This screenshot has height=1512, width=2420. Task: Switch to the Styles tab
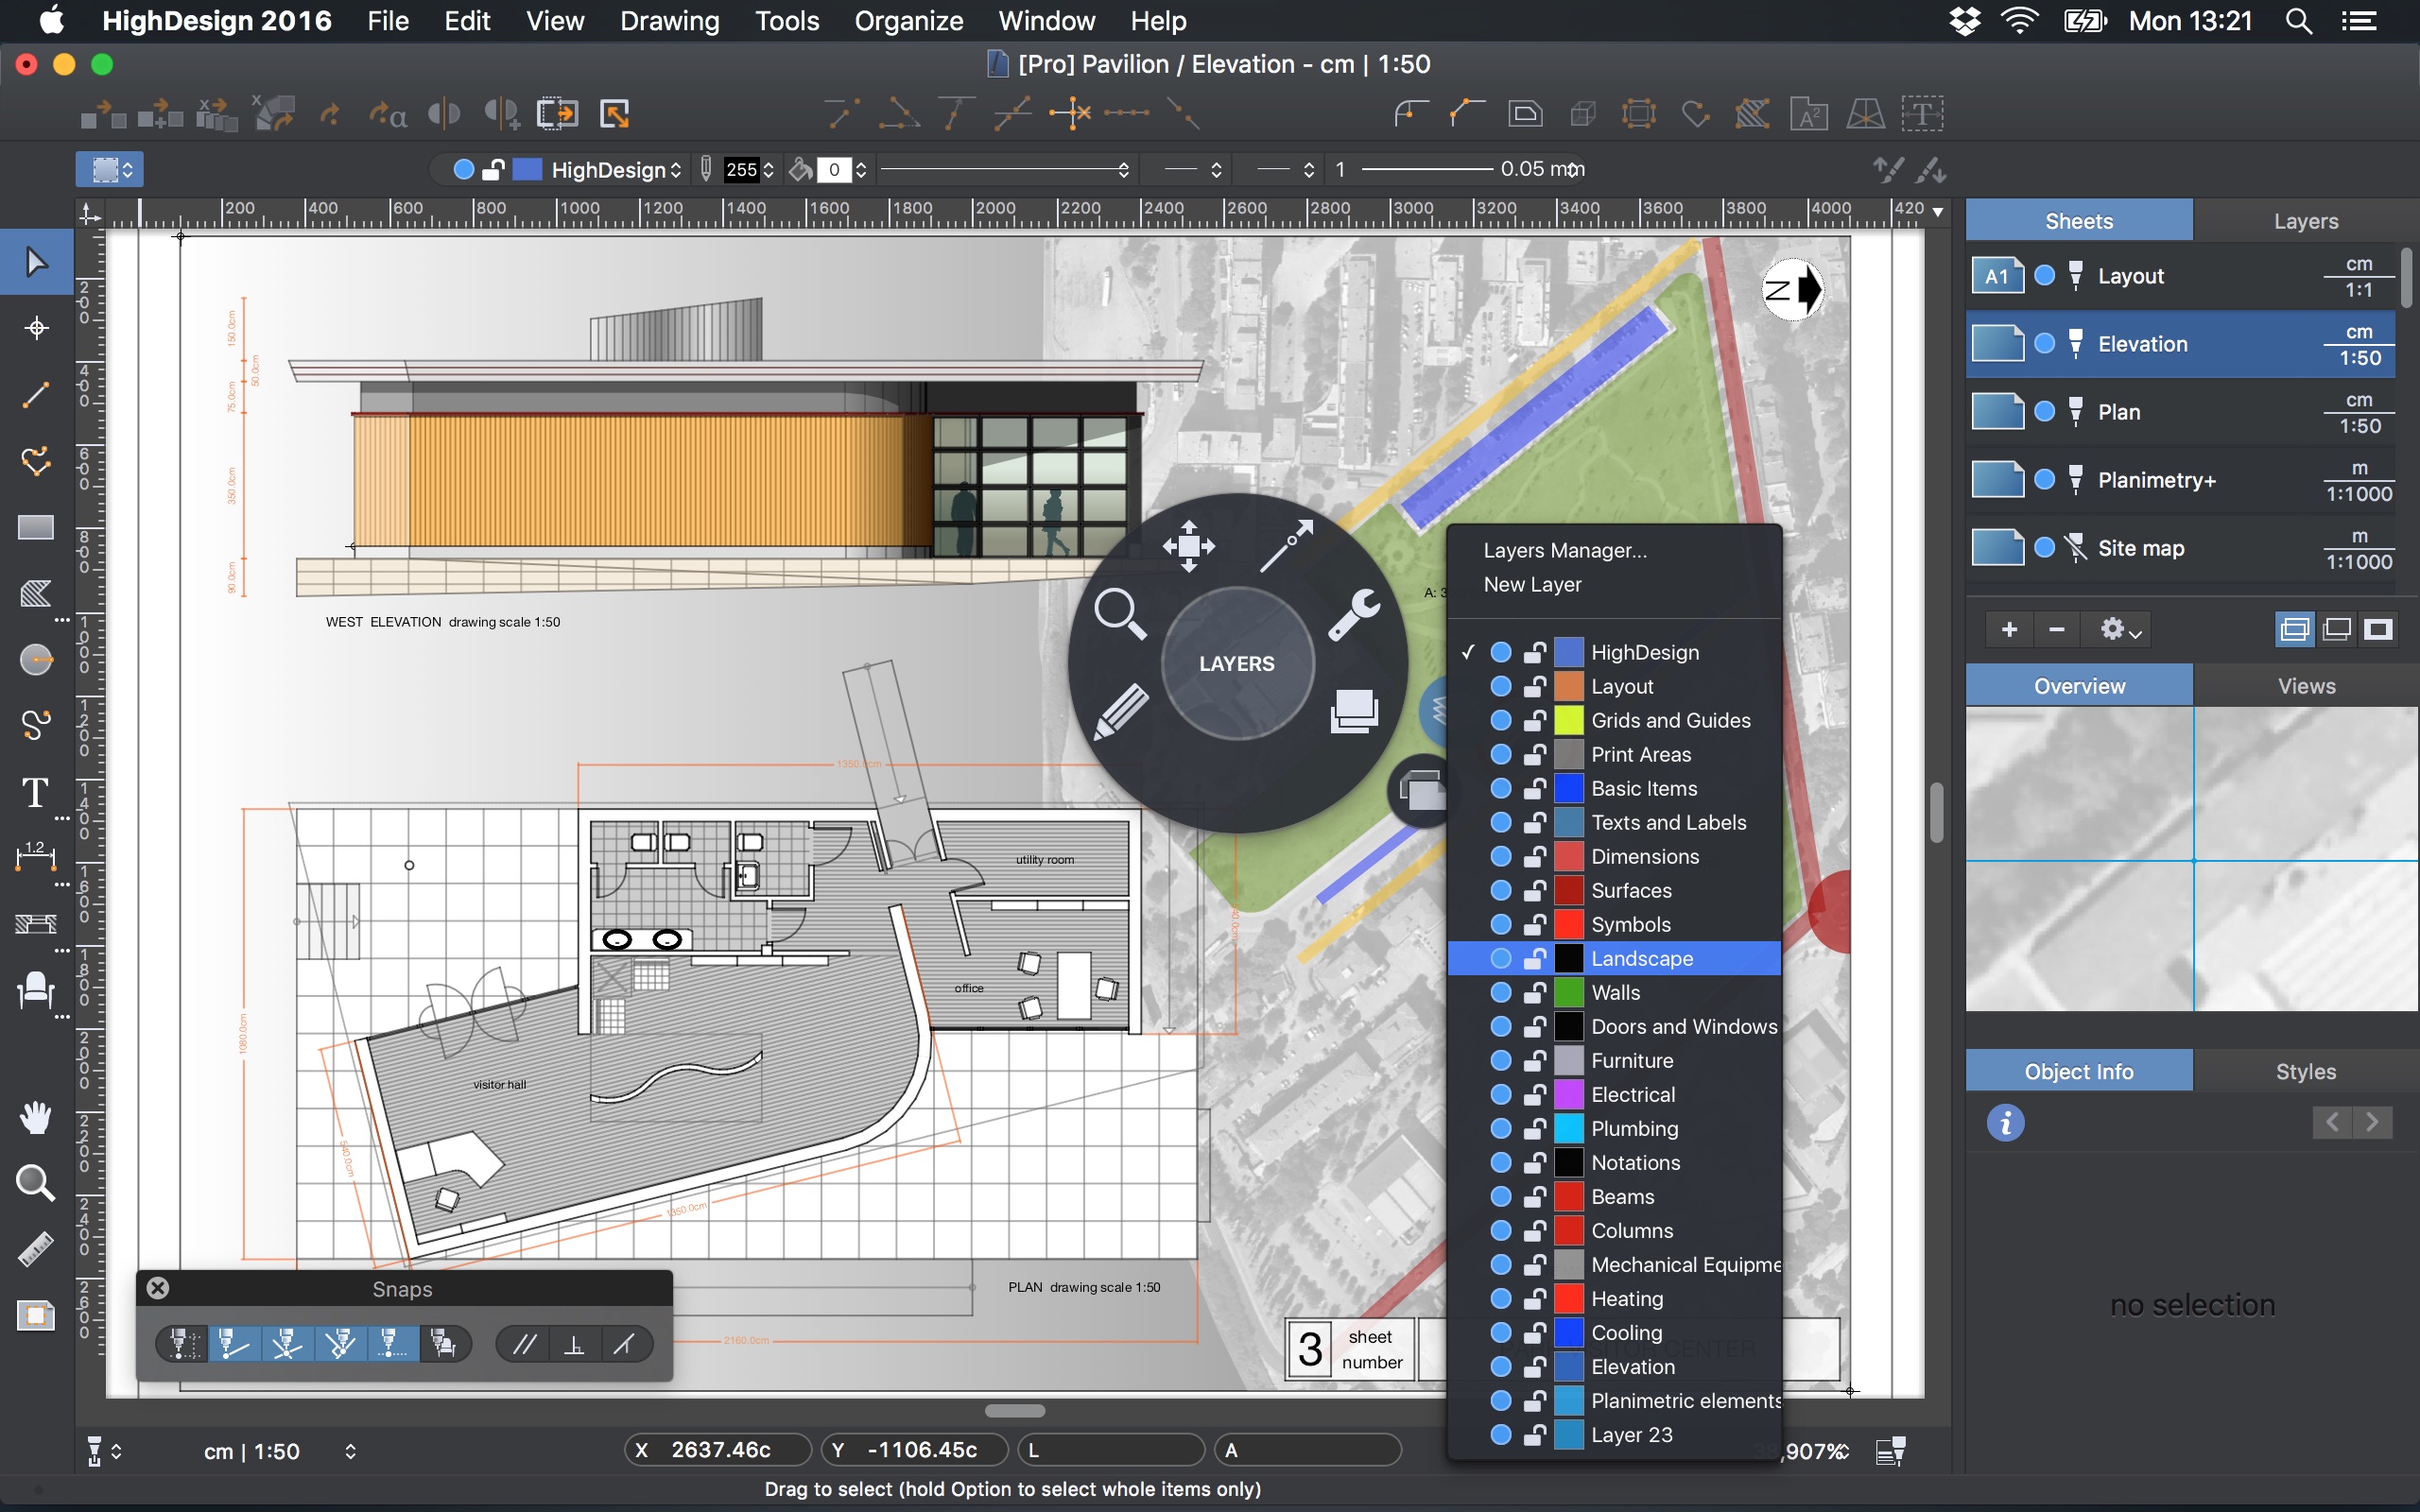[2305, 1071]
